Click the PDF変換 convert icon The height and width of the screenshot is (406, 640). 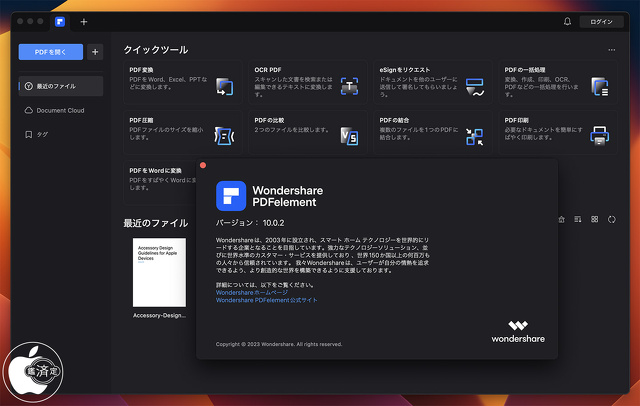(x=224, y=87)
